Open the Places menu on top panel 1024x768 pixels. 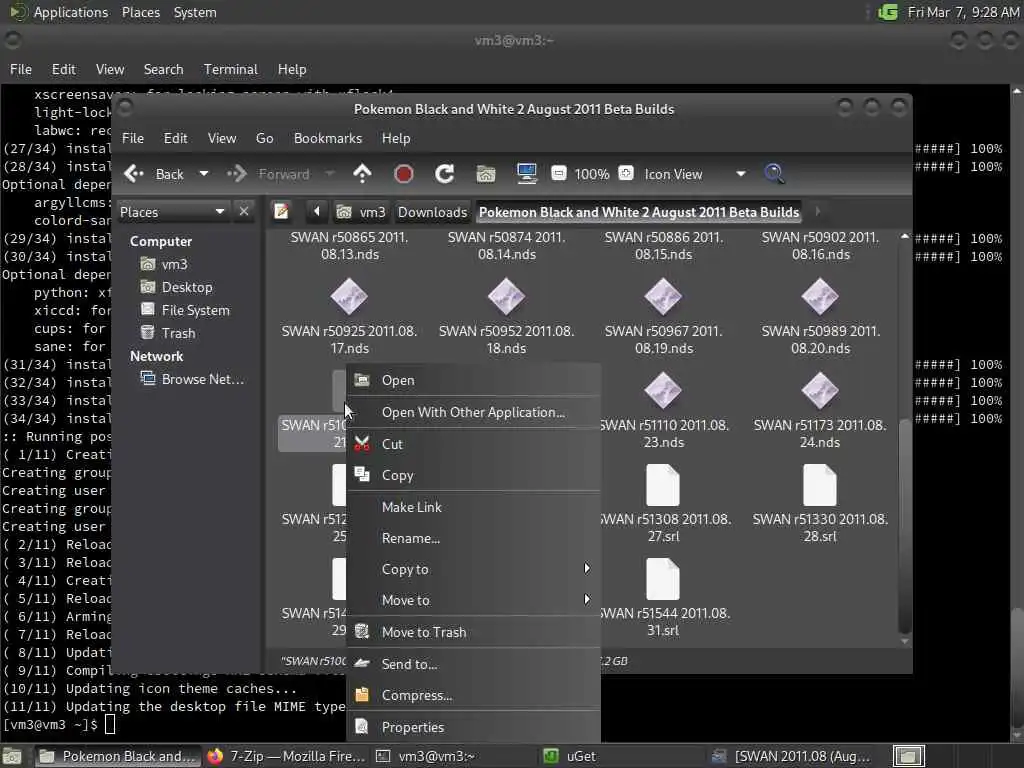click(140, 12)
